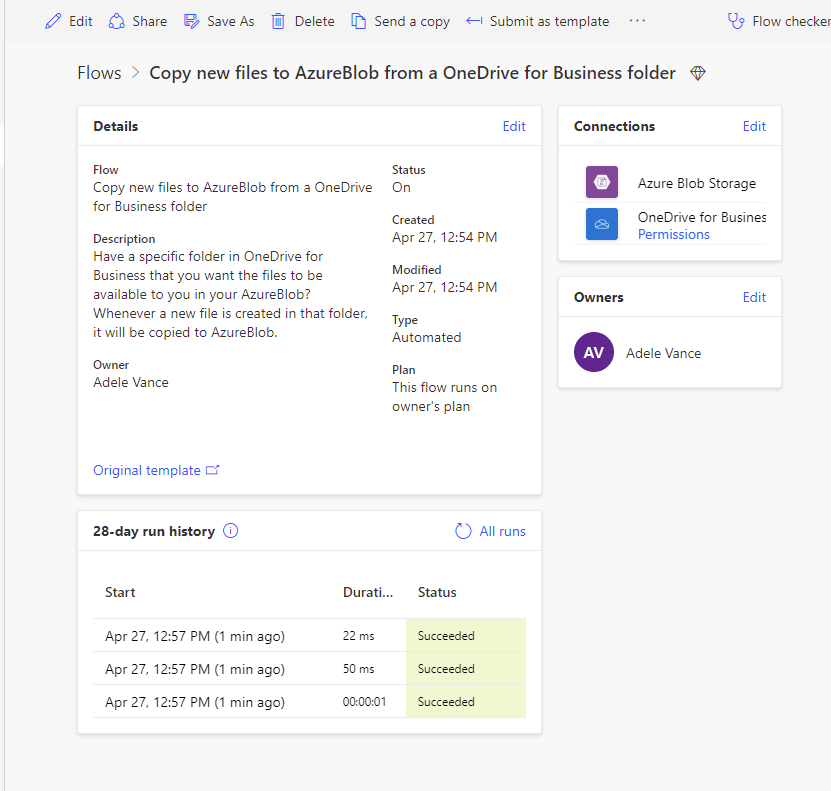Click the Save As icon
831x791 pixels.
pos(192,21)
